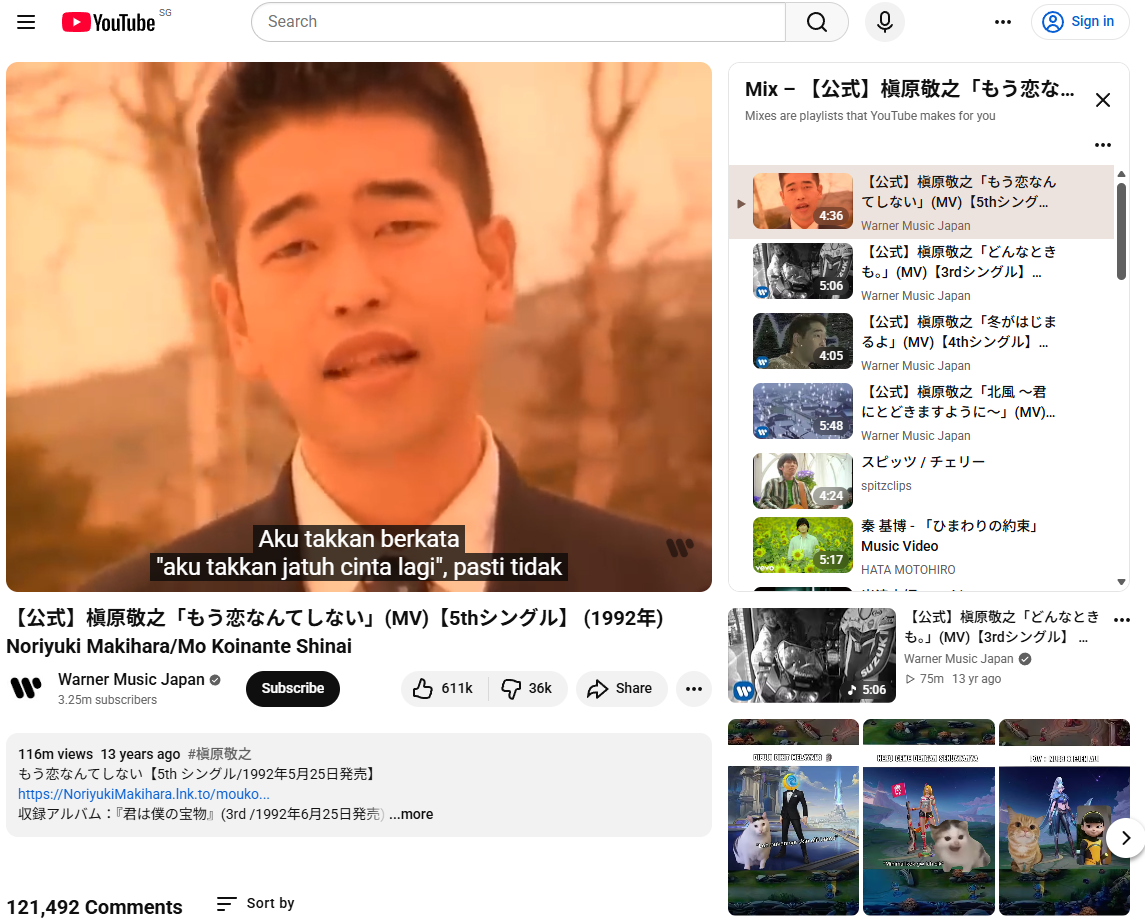Play スピッツ / チェリー in Mix
The image size is (1145, 924).
(x=922, y=481)
